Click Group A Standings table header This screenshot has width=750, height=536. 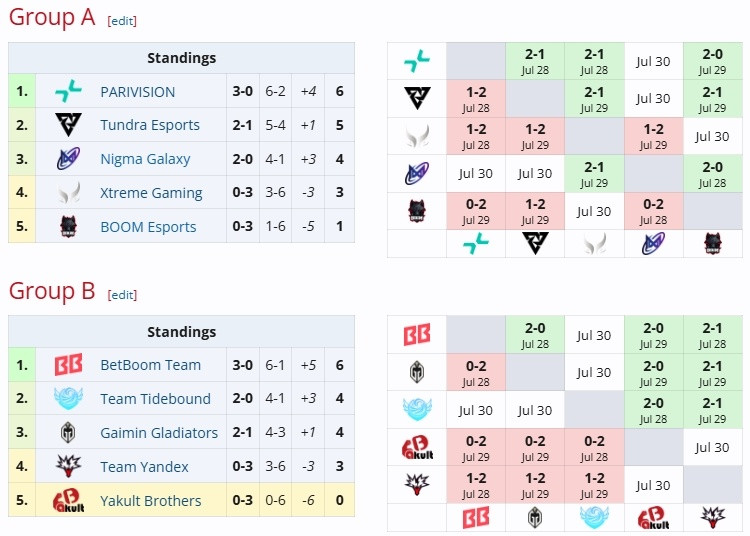coord(181,58)
